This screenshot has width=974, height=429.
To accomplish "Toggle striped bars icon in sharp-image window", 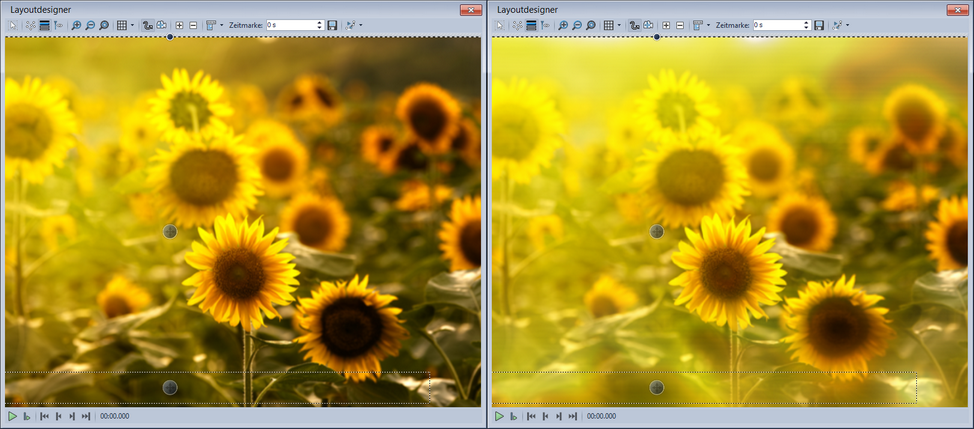I will tap(44, 25).
